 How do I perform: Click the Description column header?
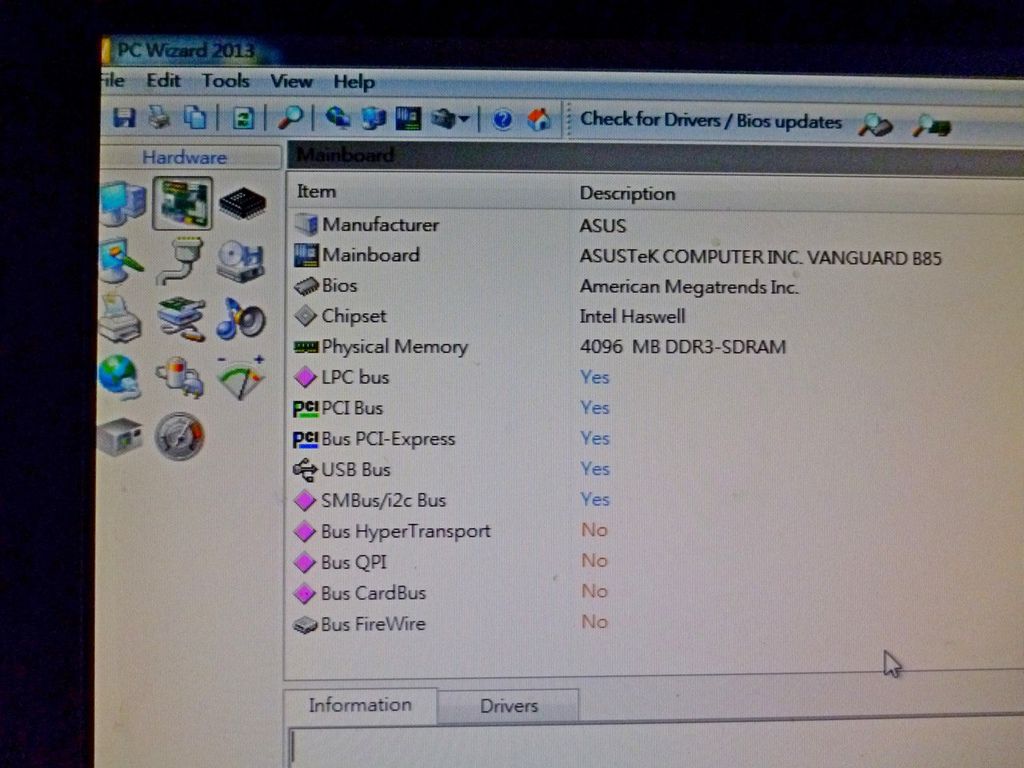[x=628, y=193]
